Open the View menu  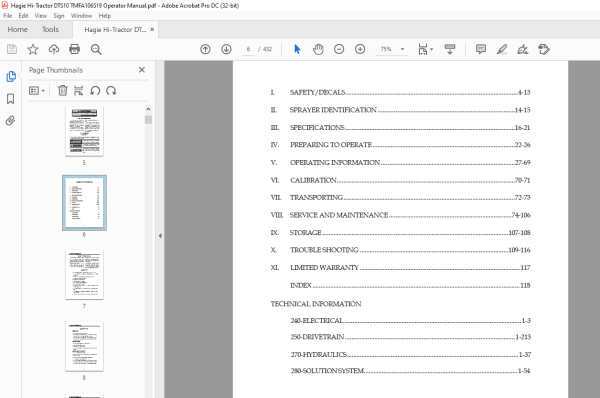41,16
